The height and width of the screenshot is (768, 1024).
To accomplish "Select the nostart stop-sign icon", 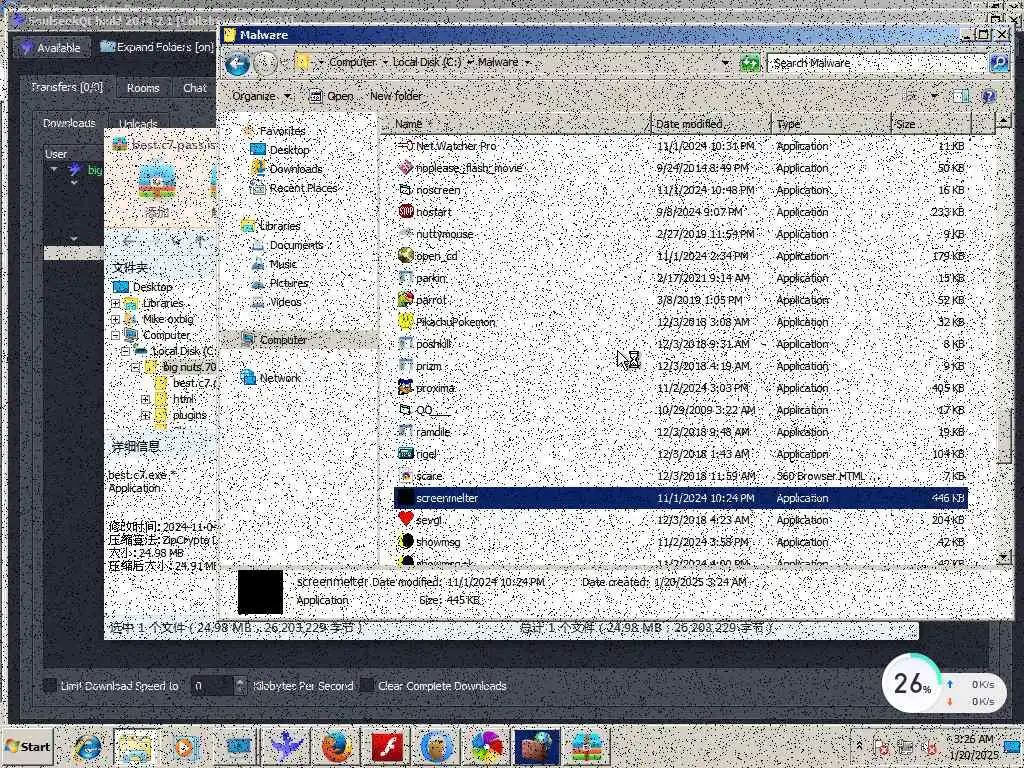I will pos(406,212).
